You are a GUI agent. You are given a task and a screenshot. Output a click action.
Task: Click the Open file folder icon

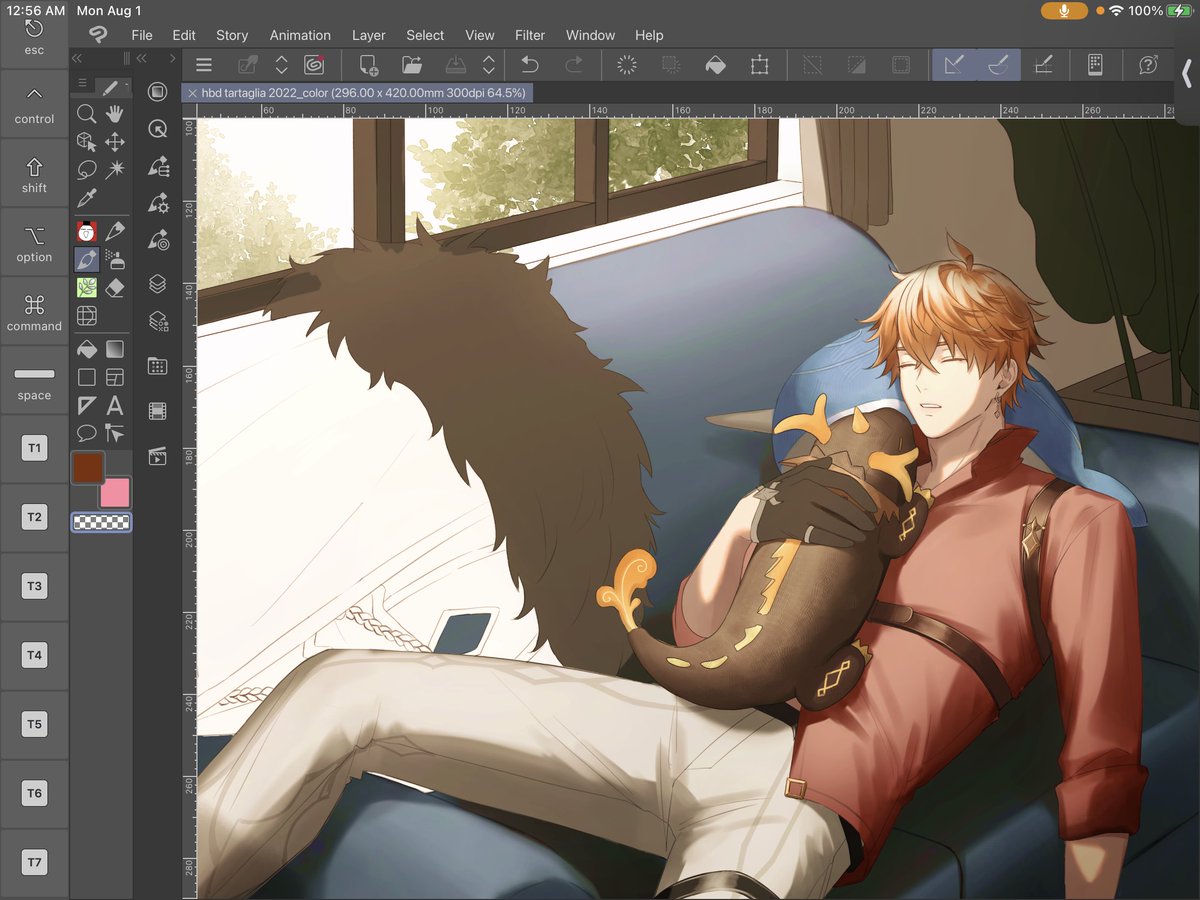tap(412, 65)
